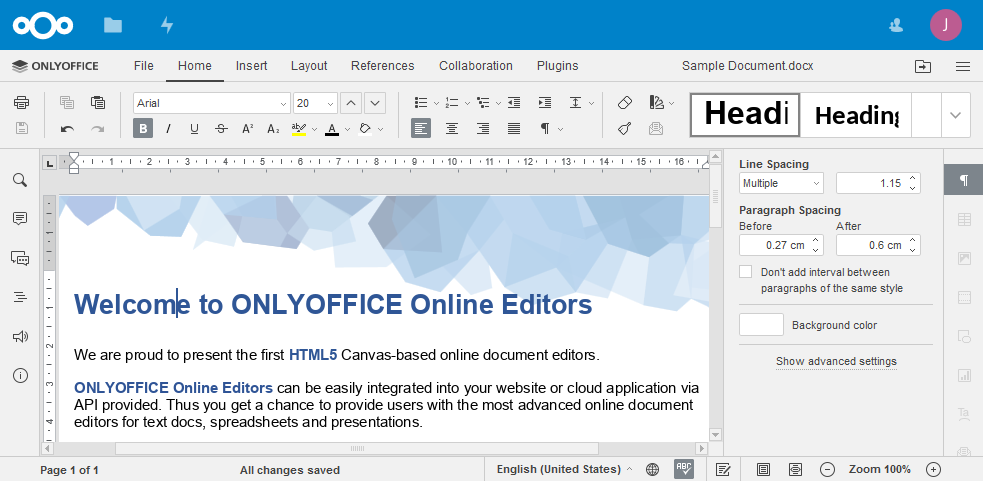Click the Background color swatch
Screen dimensions: 983x481
(761, 325)
